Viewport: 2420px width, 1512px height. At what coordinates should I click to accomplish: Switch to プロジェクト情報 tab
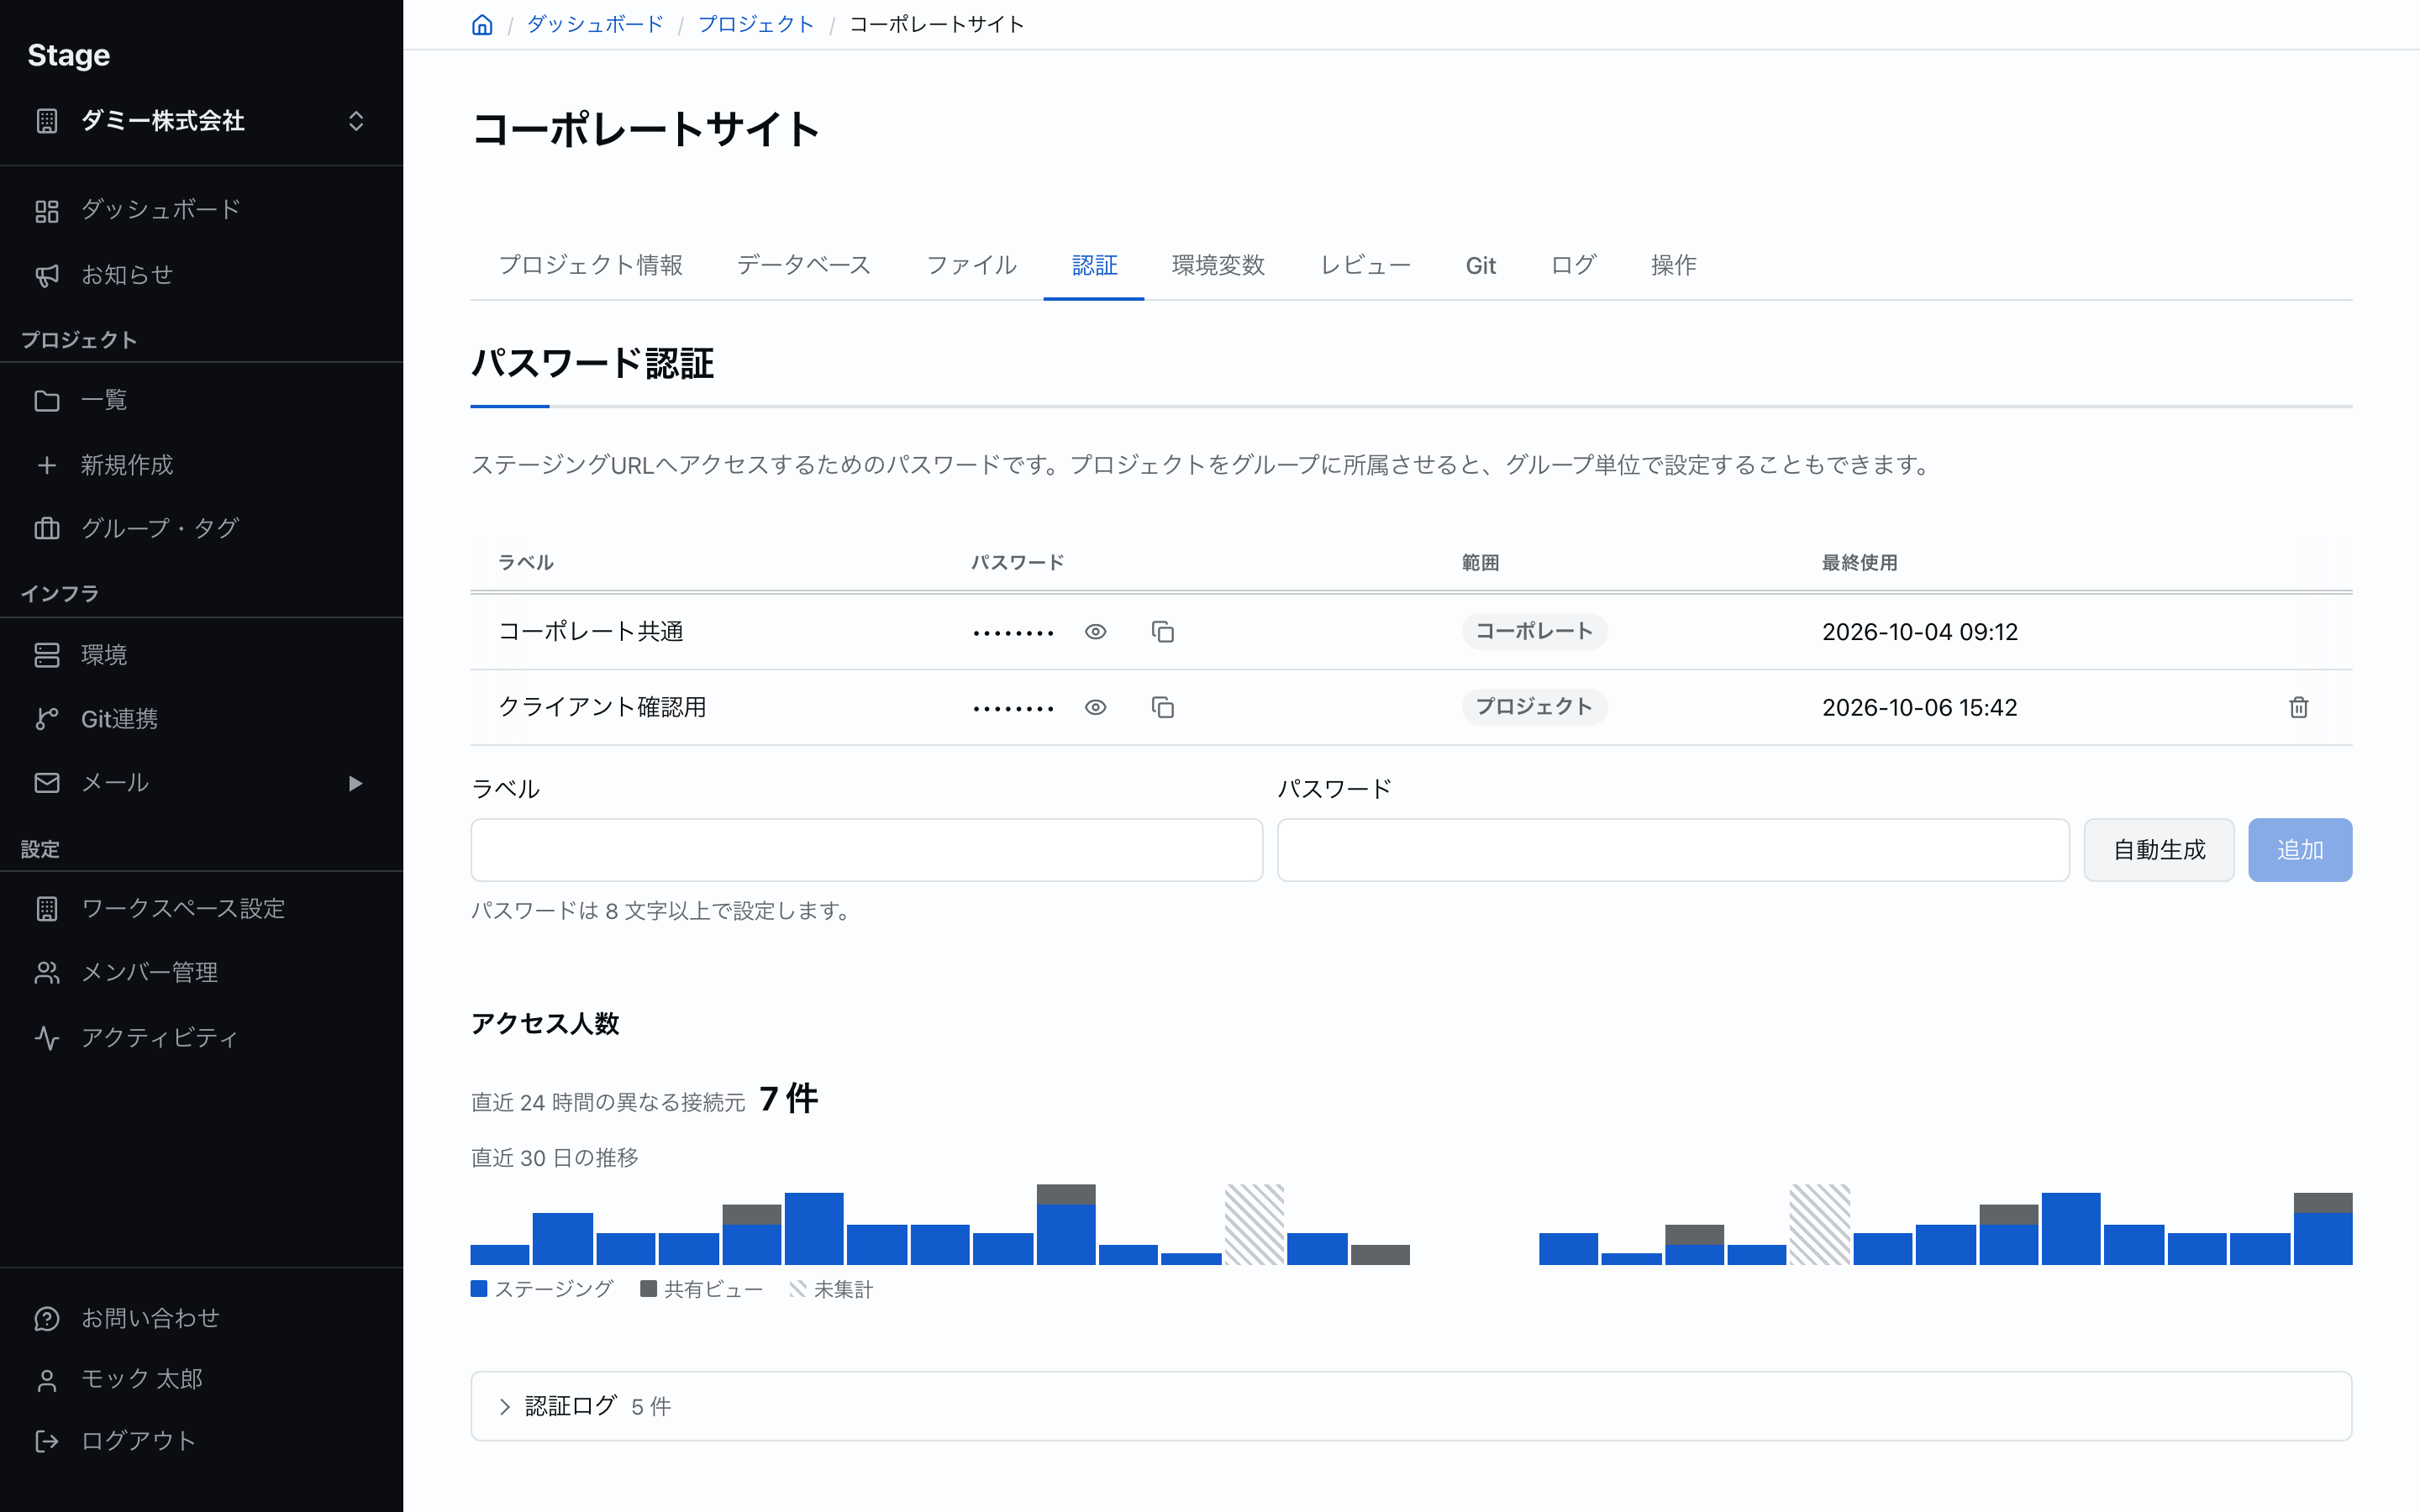pyautogui.click(x=590, y=265)
